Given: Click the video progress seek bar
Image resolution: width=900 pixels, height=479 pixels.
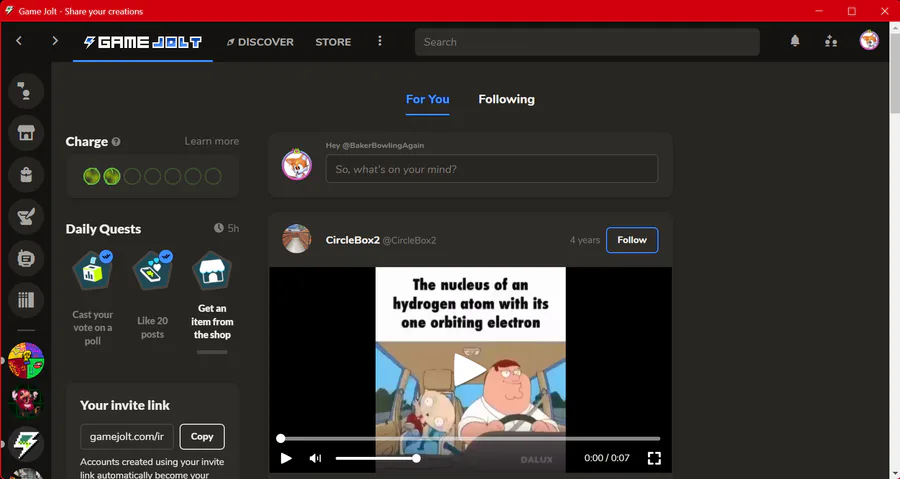Looking at the screenshot, I should (x=470, y=438).
